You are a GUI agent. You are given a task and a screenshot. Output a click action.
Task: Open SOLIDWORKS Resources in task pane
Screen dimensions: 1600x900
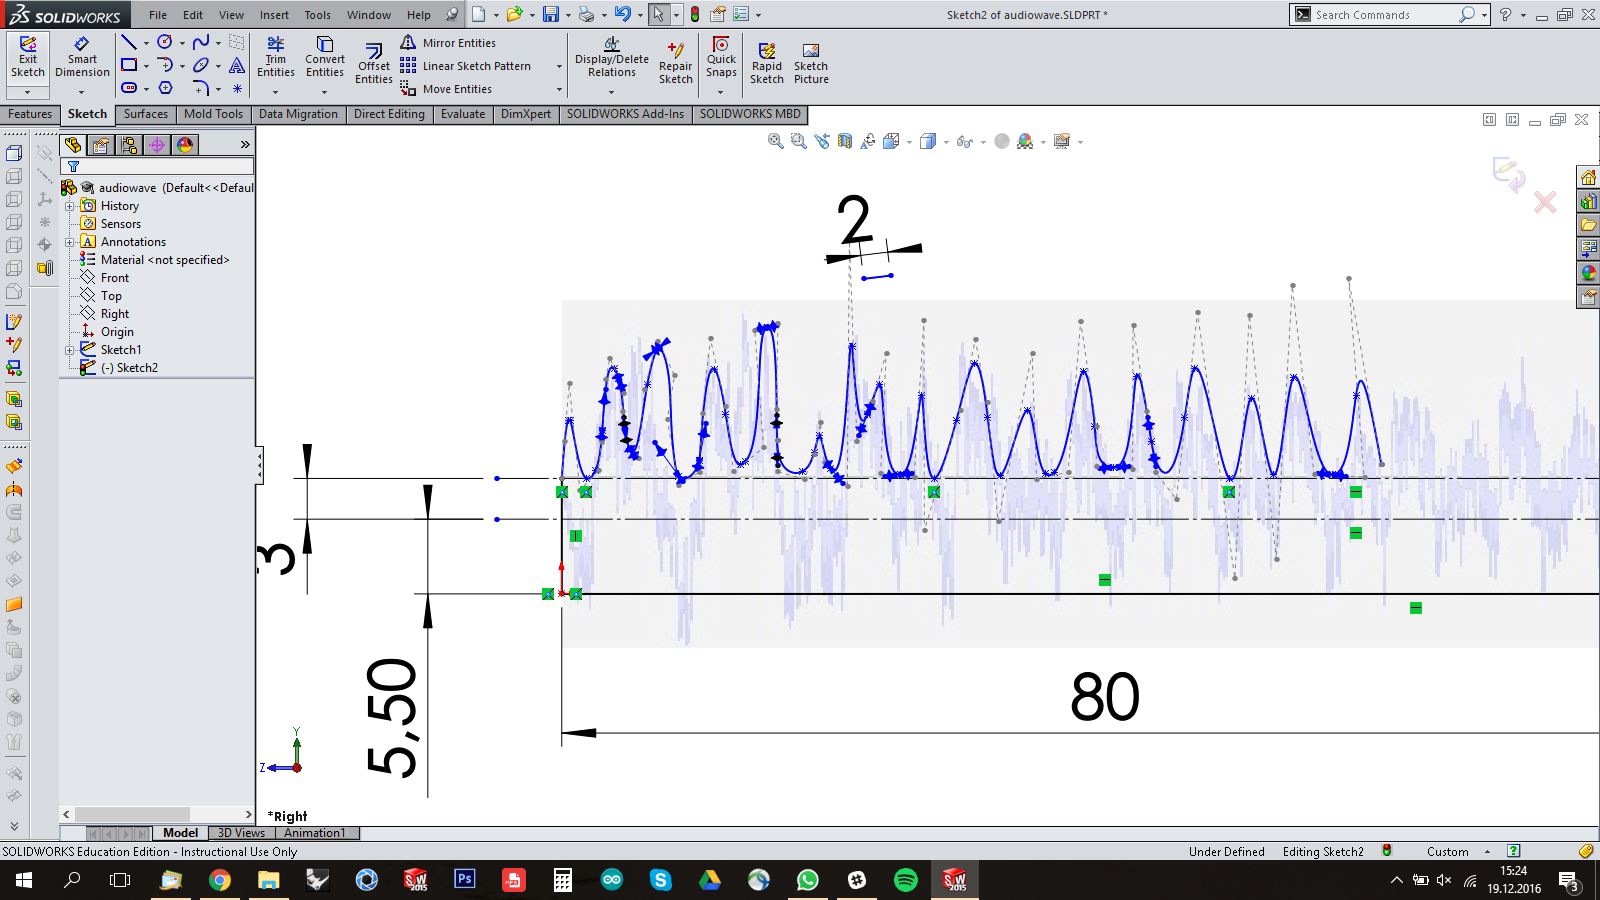point(1588,178)
